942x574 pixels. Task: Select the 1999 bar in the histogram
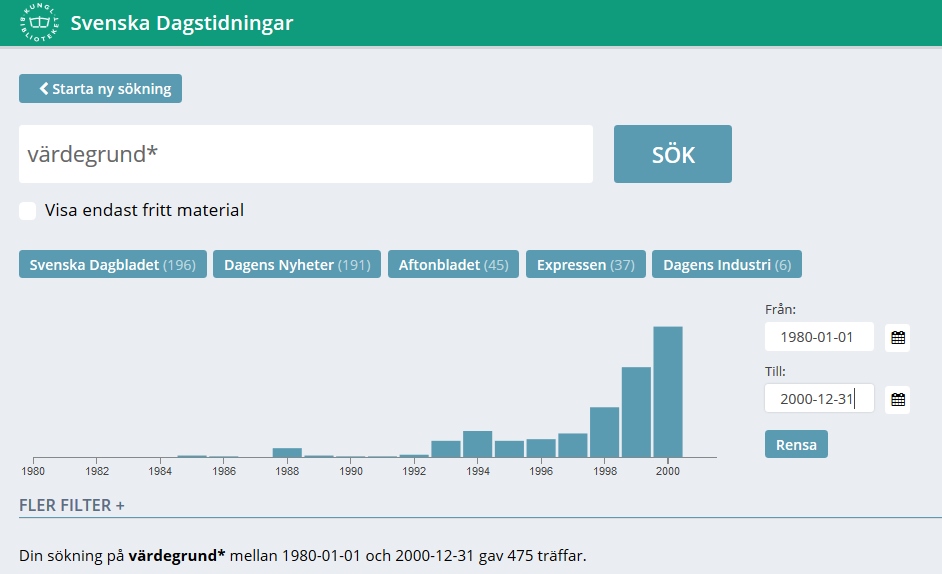pyautogui.click(x=636, y=412)
